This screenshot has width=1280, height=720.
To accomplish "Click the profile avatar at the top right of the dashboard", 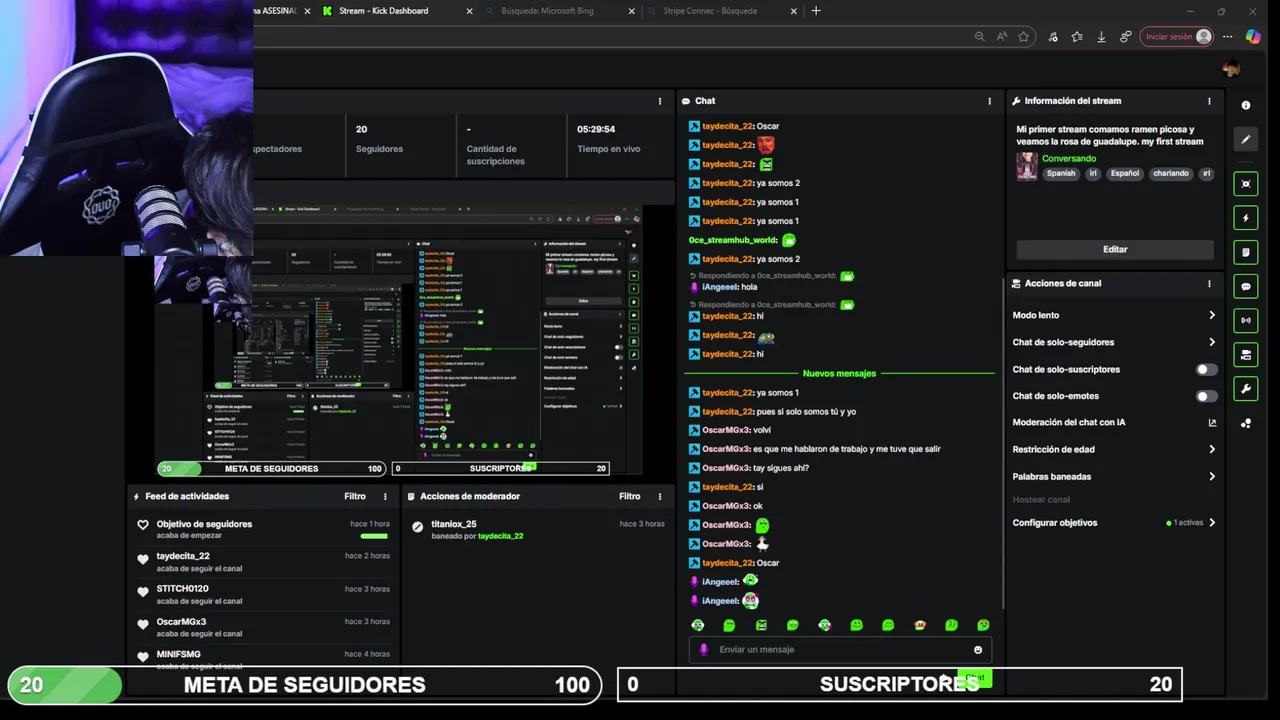I will pyautogui.click(x=1231, y=69).
